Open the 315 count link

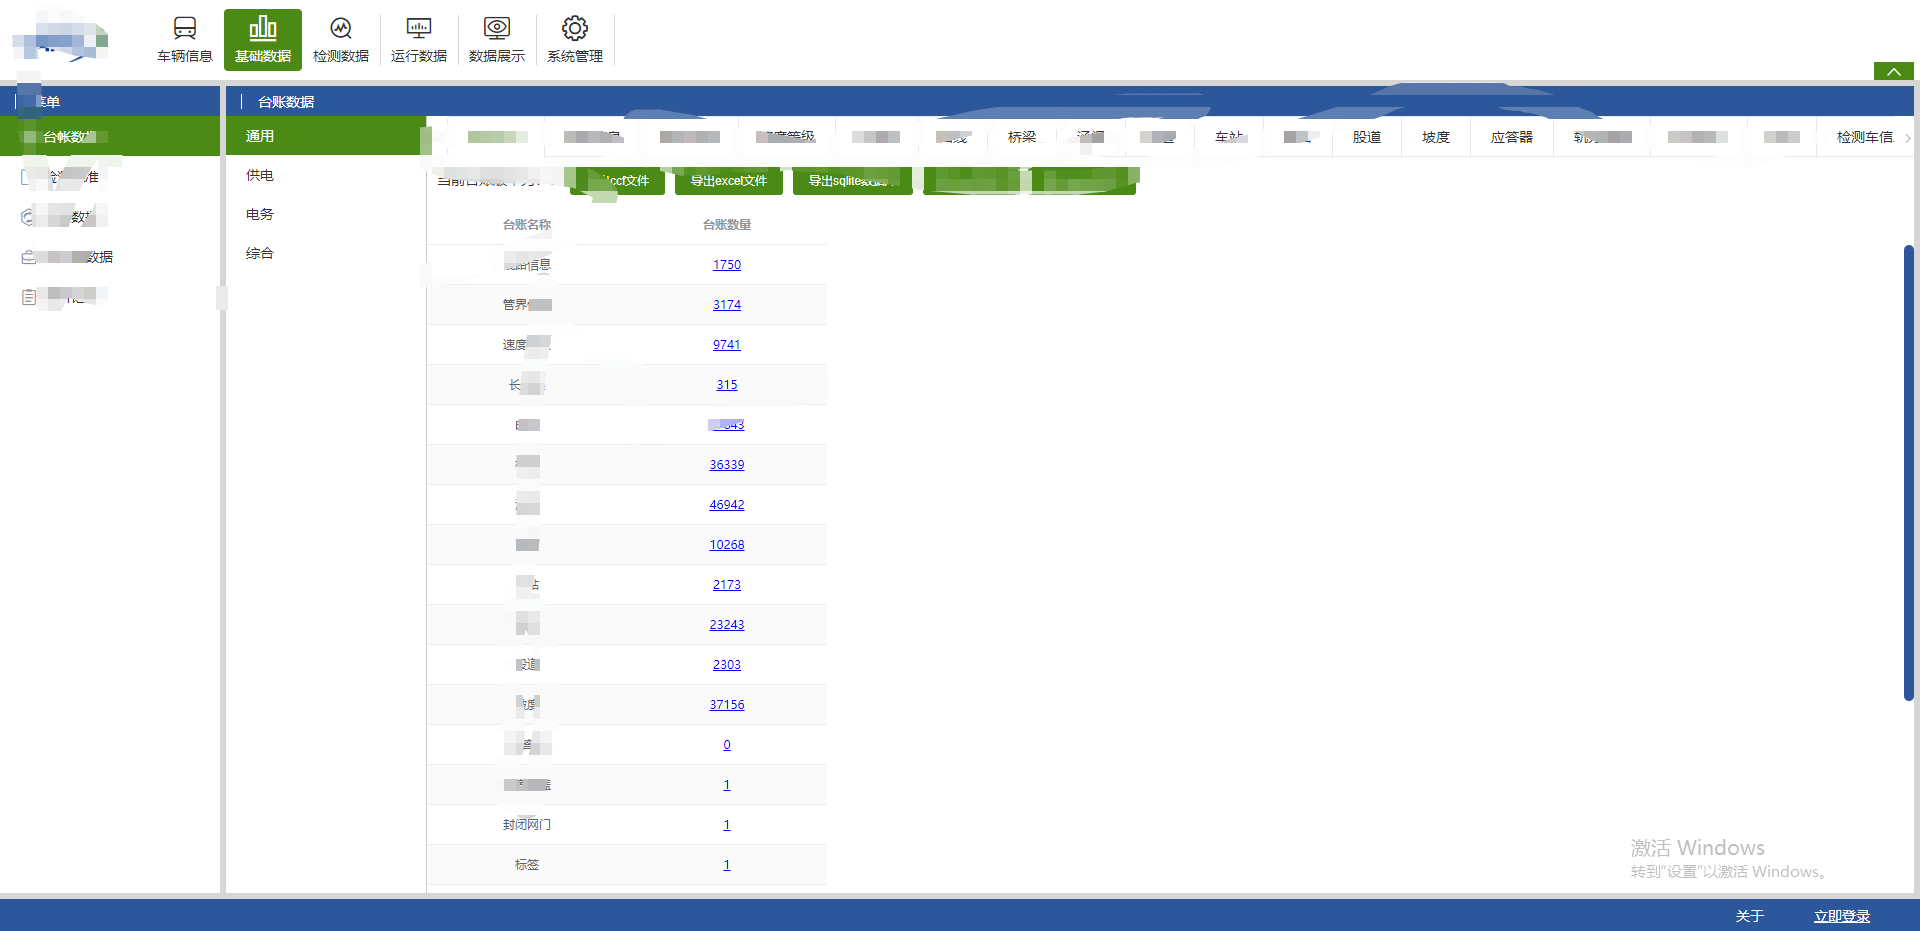[727, 385]
